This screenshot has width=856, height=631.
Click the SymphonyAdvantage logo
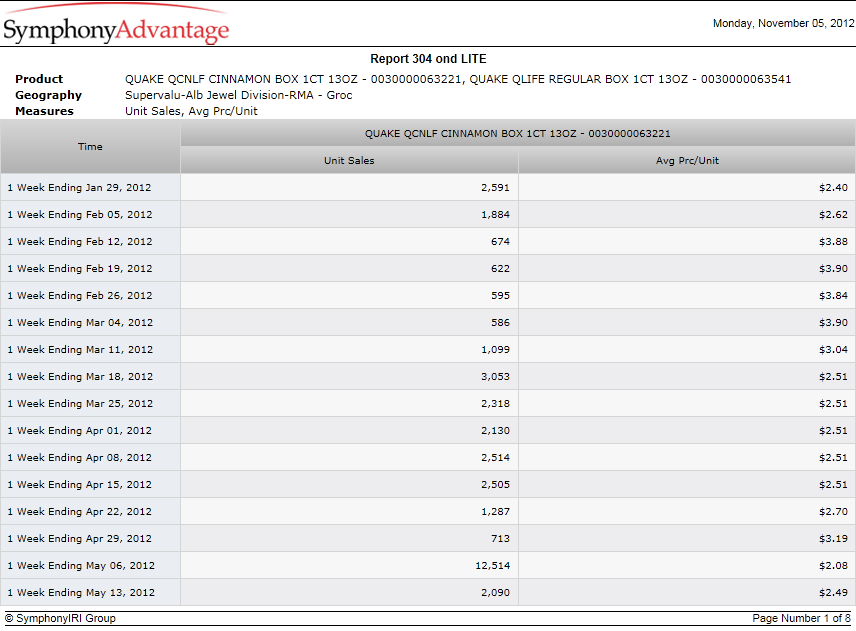(x=116, y=25)
